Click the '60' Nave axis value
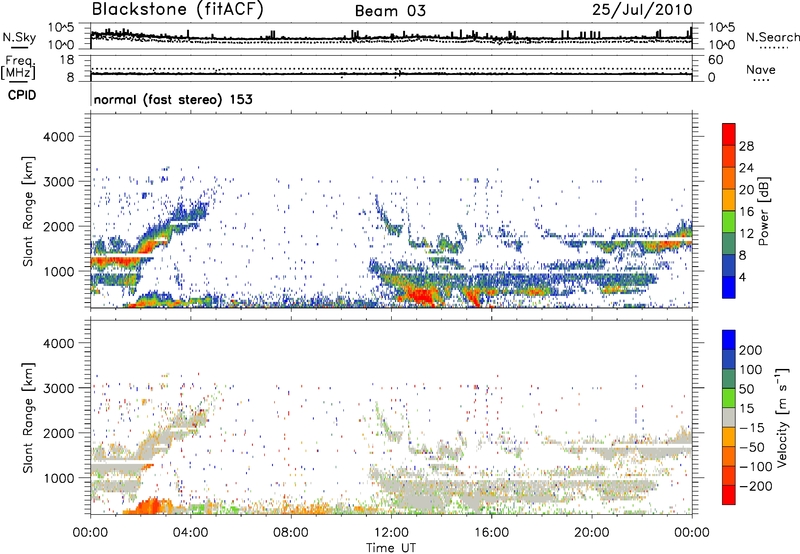Screen dimensions: 800x554 [x=715, y=60]
